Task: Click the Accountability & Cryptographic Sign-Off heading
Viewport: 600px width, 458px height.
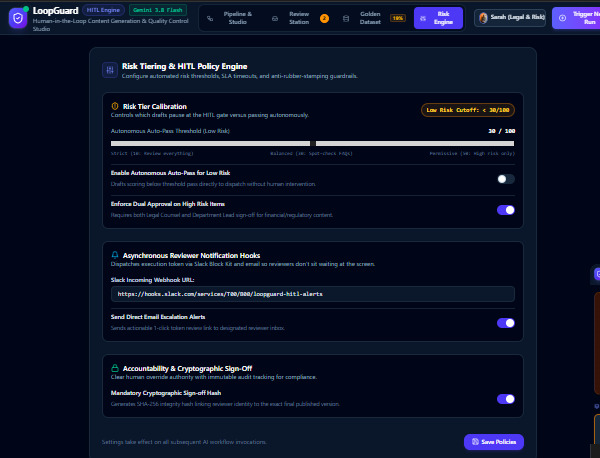Action: (187, 368)
